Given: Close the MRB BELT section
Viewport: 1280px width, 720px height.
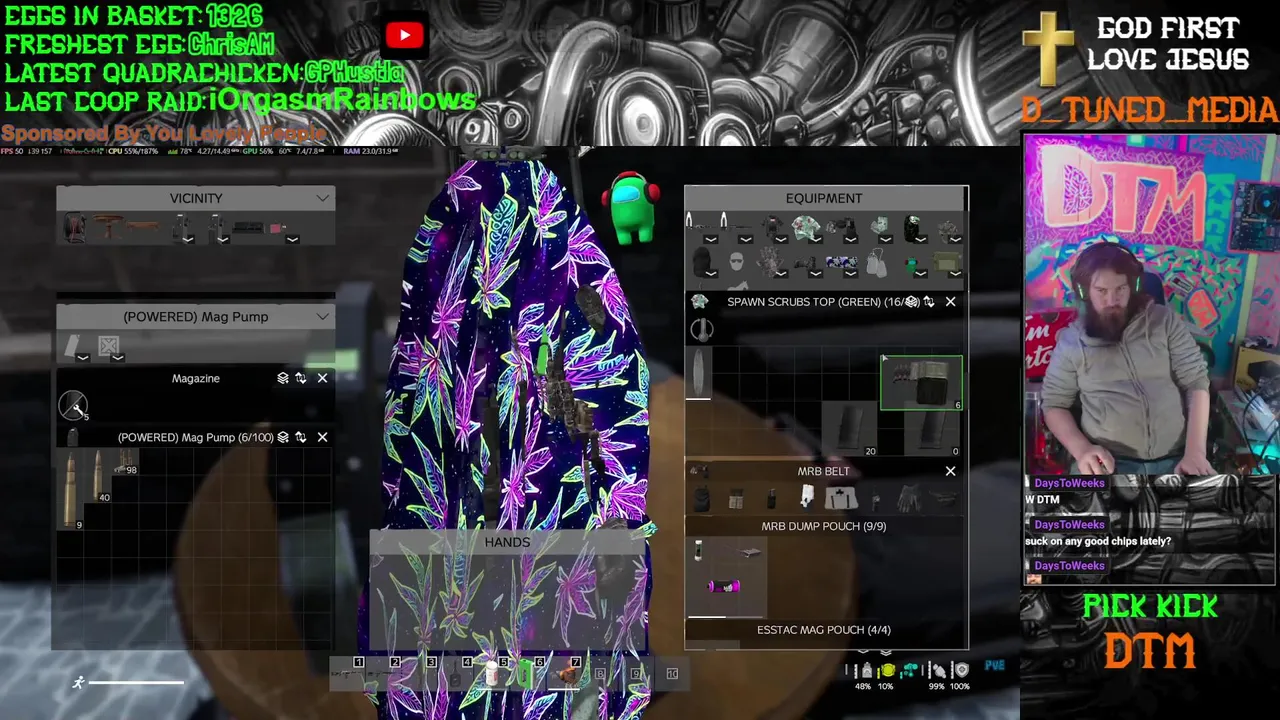Looking at the screenshot, I should (950, 471).
